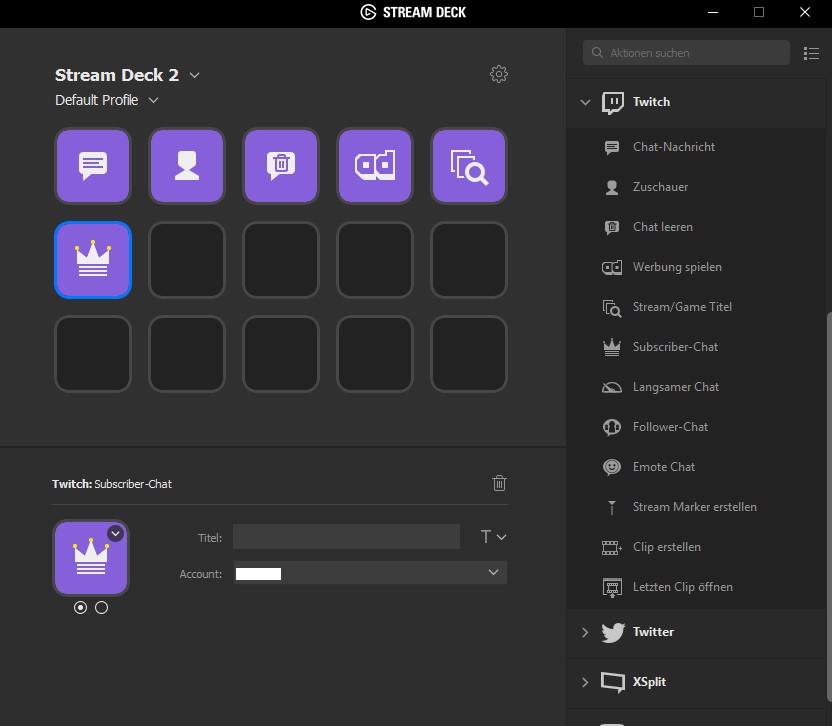The width and height of the screenshot is (832, 726).
Task: Click the Clip erstellen film icon
Action: tap(612, 547)
